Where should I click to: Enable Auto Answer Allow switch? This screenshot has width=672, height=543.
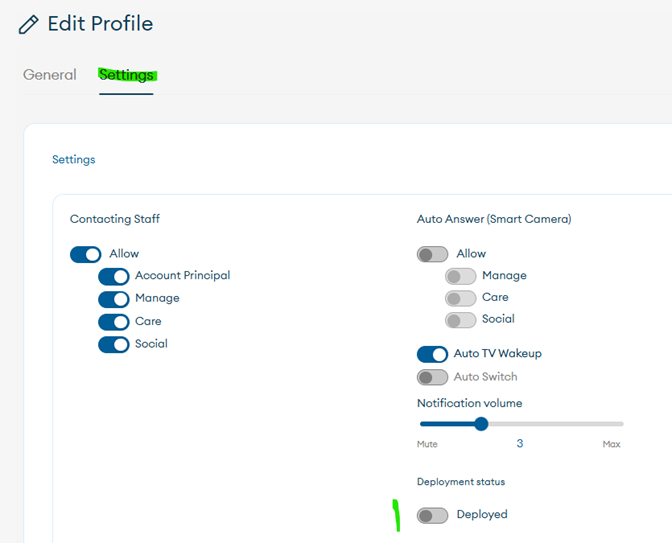432,254
